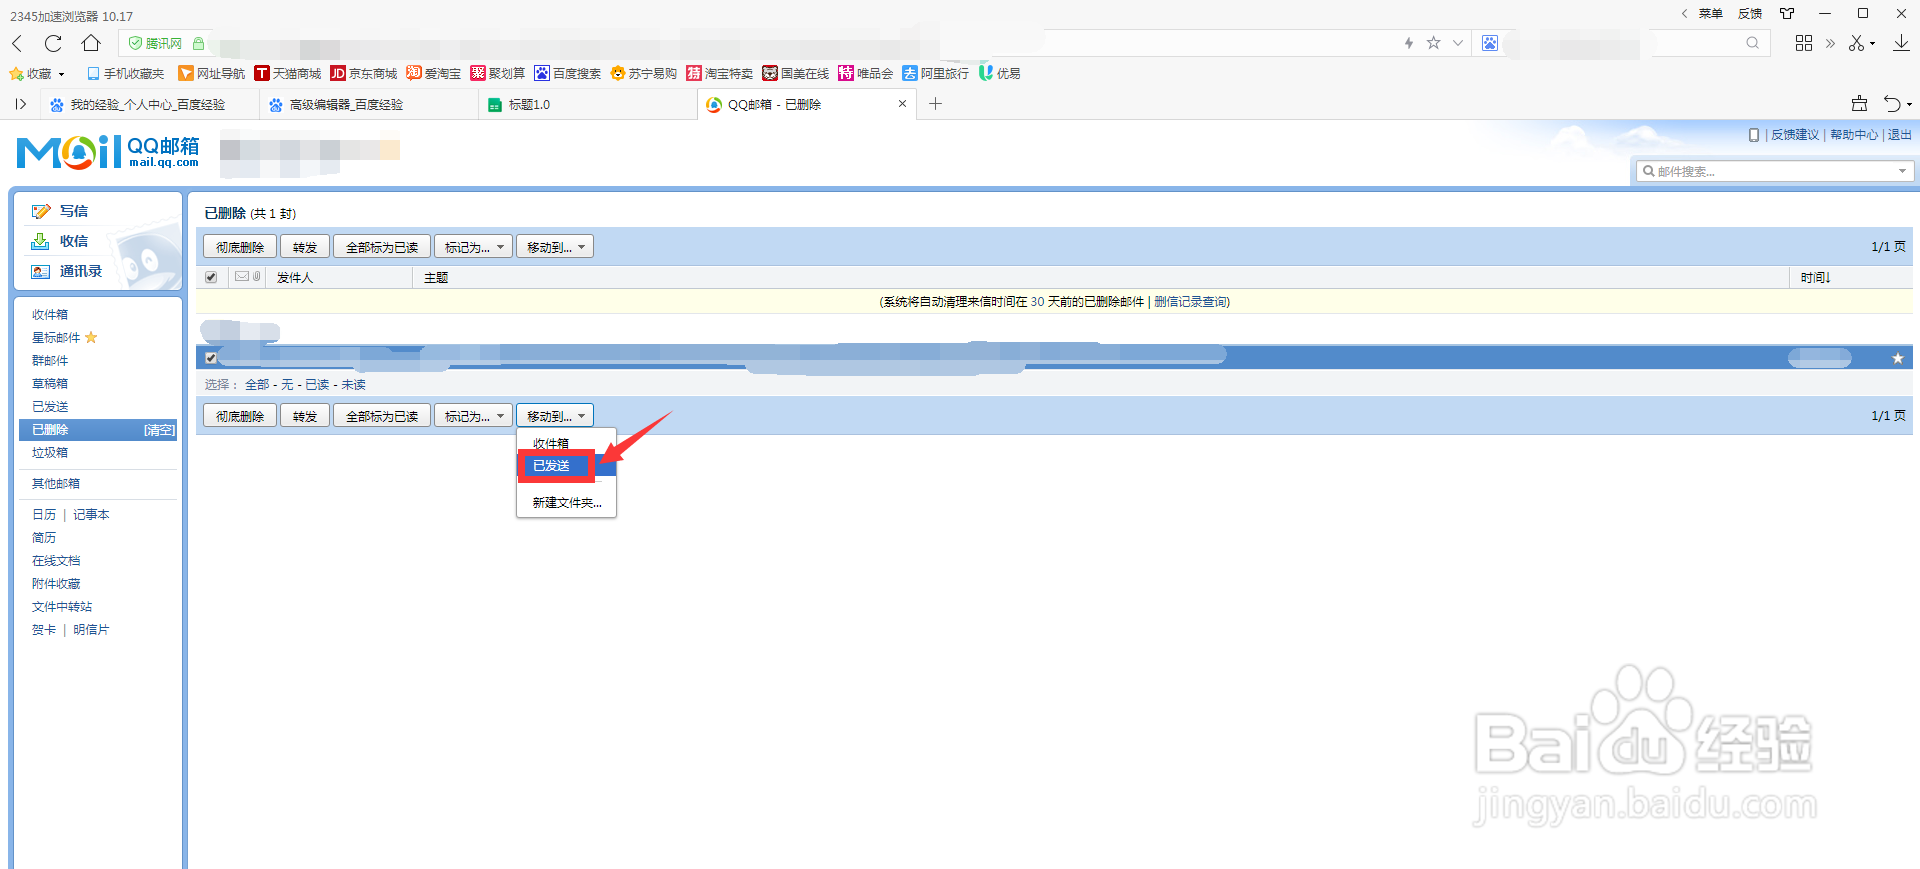This screenshot has height=869, width=1920.
Task: Toggle the select-all checkbox in header row
Action: coord(211,277)
